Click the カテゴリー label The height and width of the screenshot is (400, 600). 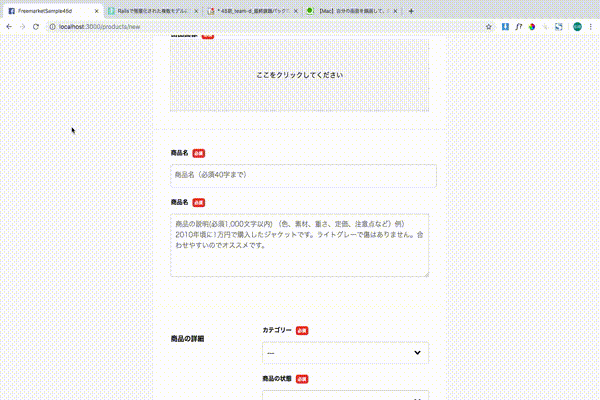coord(277,330)
